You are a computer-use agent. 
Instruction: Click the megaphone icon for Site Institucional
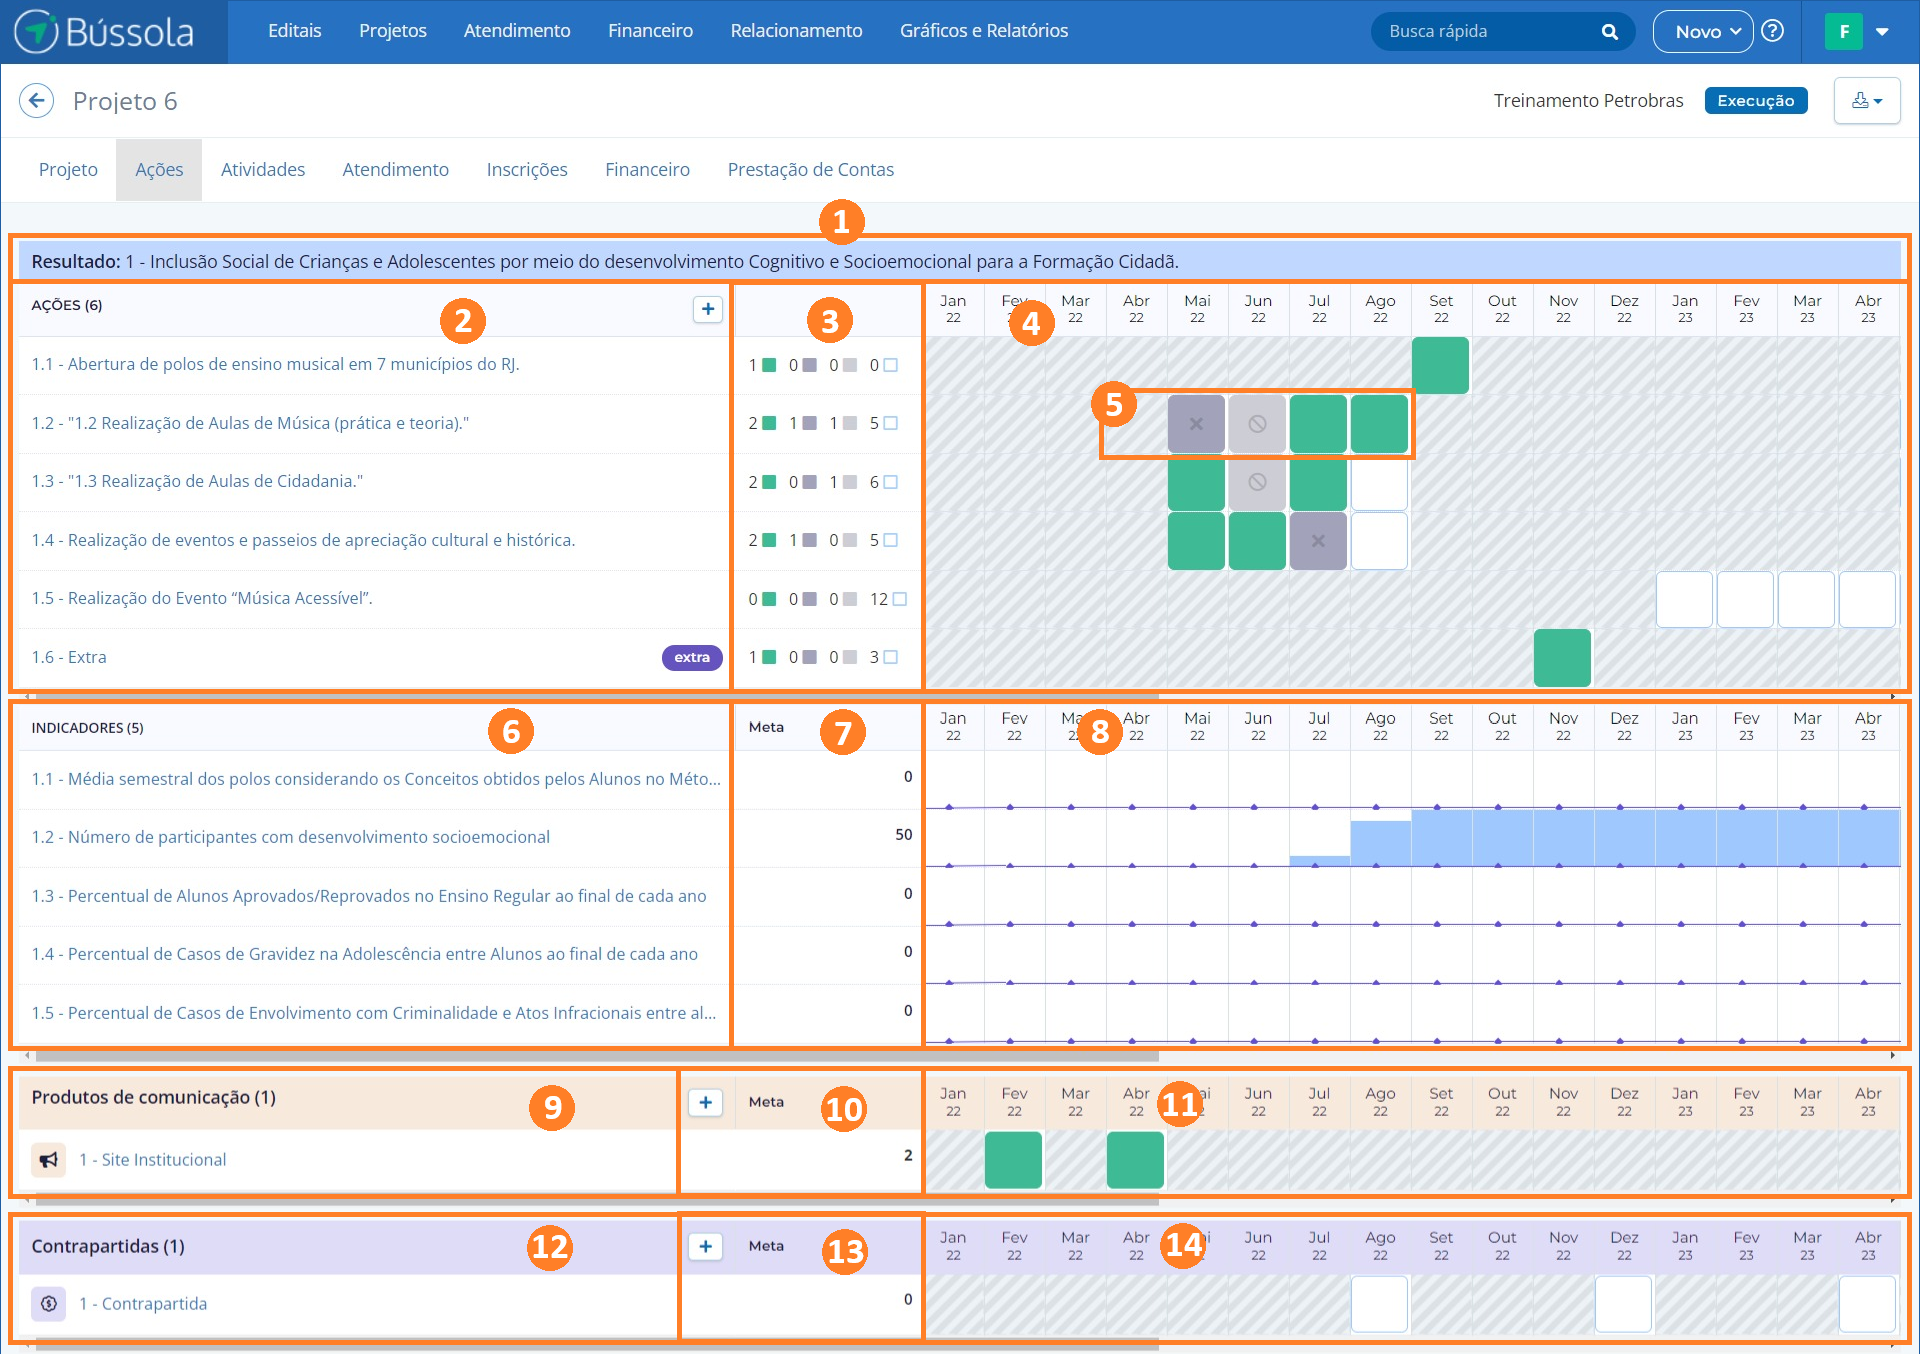coord(48,1160)
